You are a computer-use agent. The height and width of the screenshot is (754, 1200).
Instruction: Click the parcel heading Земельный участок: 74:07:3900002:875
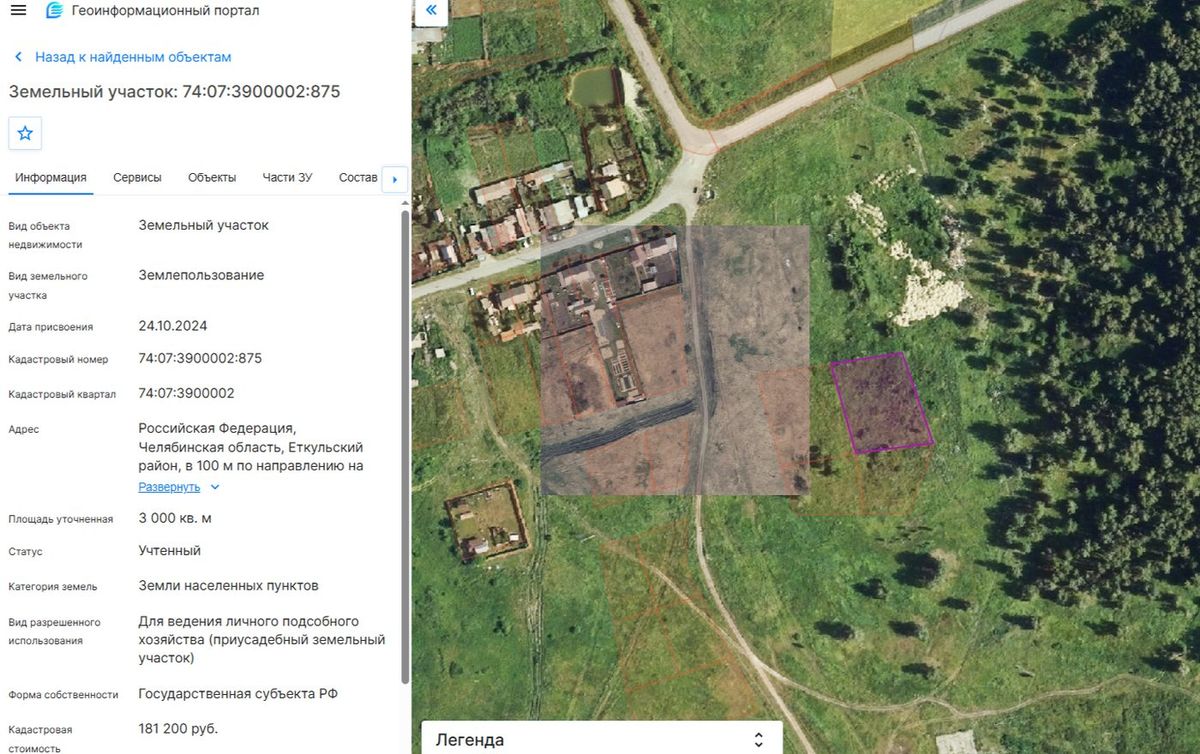175,92
